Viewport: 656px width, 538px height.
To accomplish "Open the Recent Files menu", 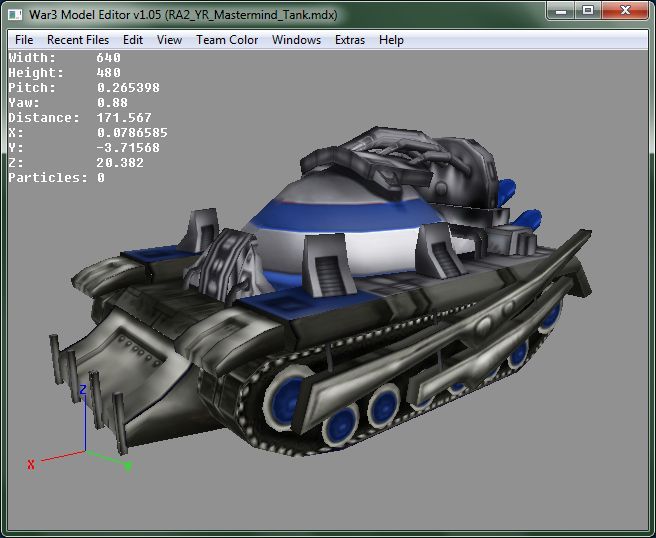I will point(78,40).
